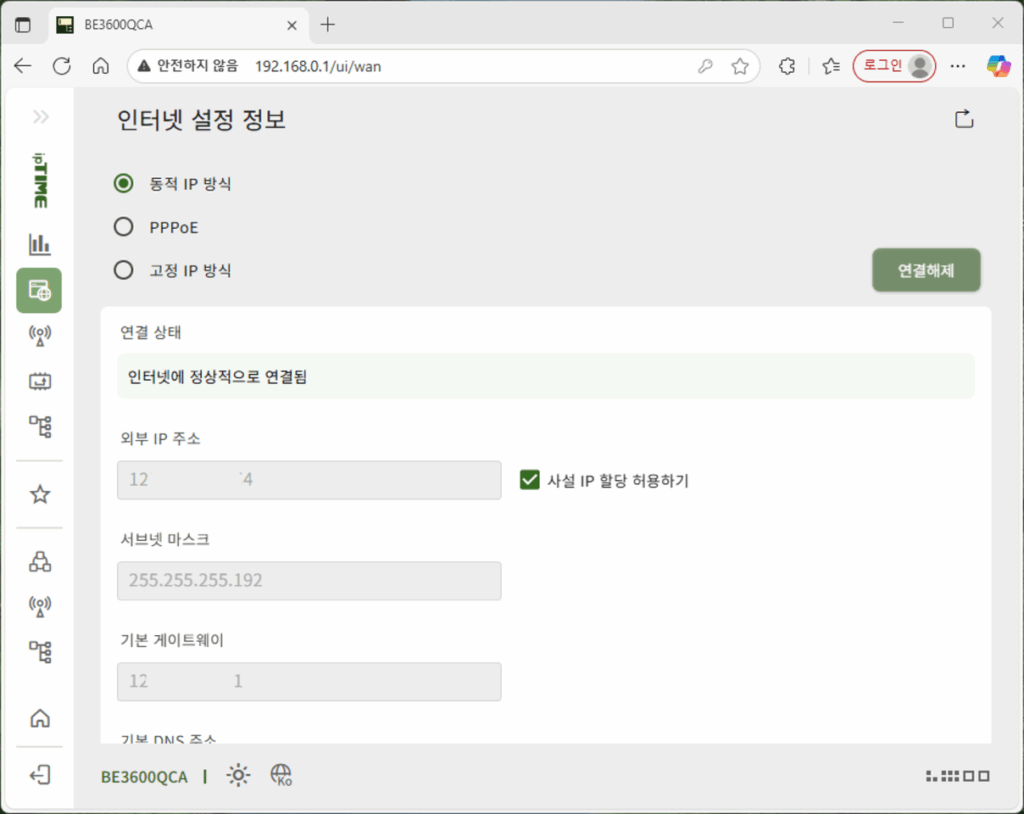This screenshot has width=1024, height=814.
Task: Click the highlighted internet settings sidebar icon
Action: tap(39, 291)
